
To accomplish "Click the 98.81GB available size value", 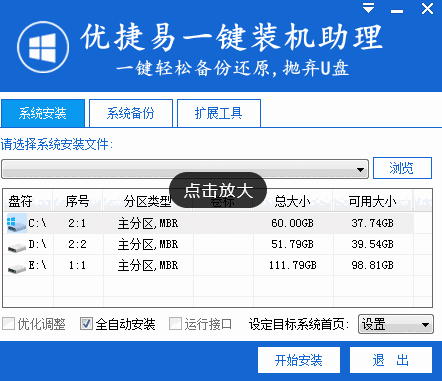I will pyautogui.click(x=372, y=265).
